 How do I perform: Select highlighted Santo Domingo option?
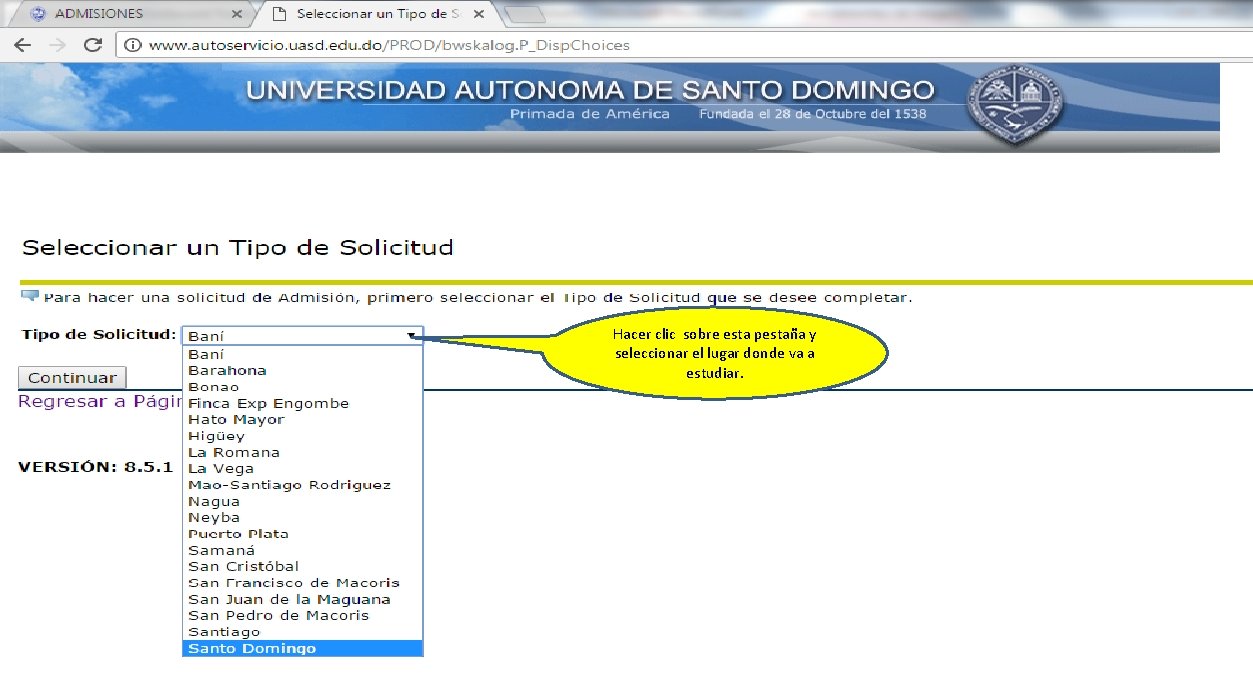tap(303, 648)
